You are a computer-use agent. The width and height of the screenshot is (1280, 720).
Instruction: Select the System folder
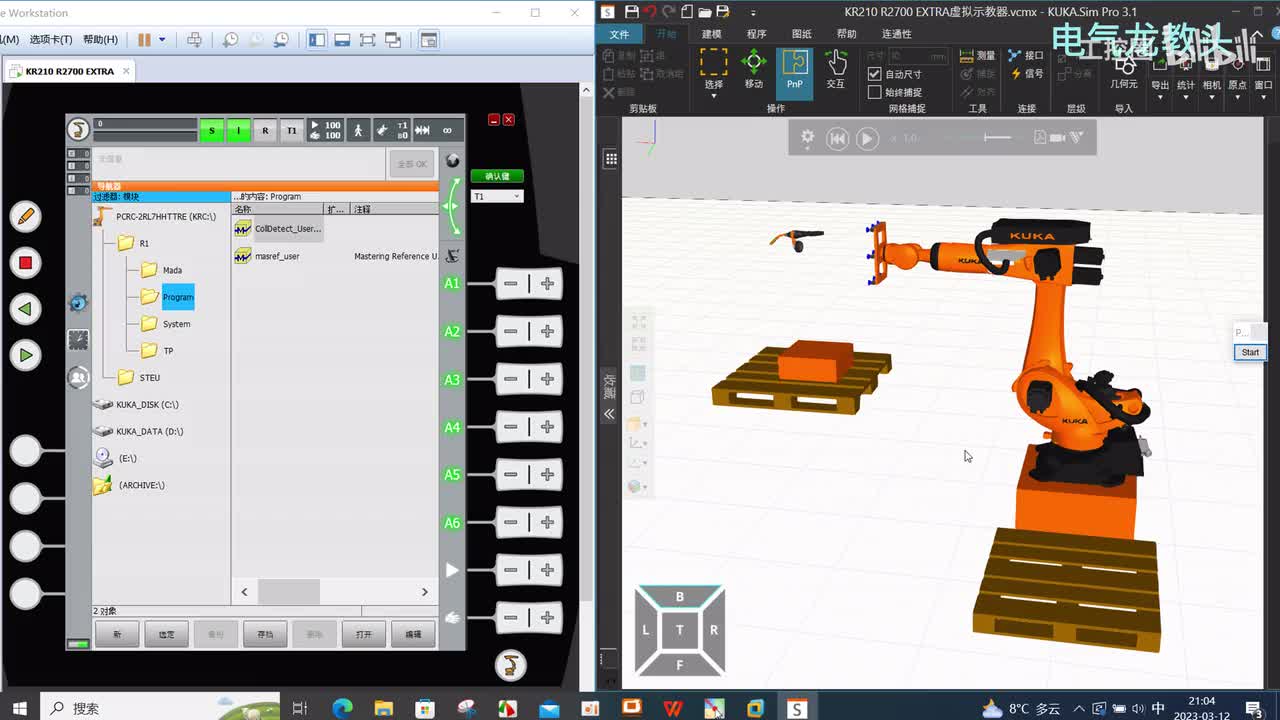(166, 324)
